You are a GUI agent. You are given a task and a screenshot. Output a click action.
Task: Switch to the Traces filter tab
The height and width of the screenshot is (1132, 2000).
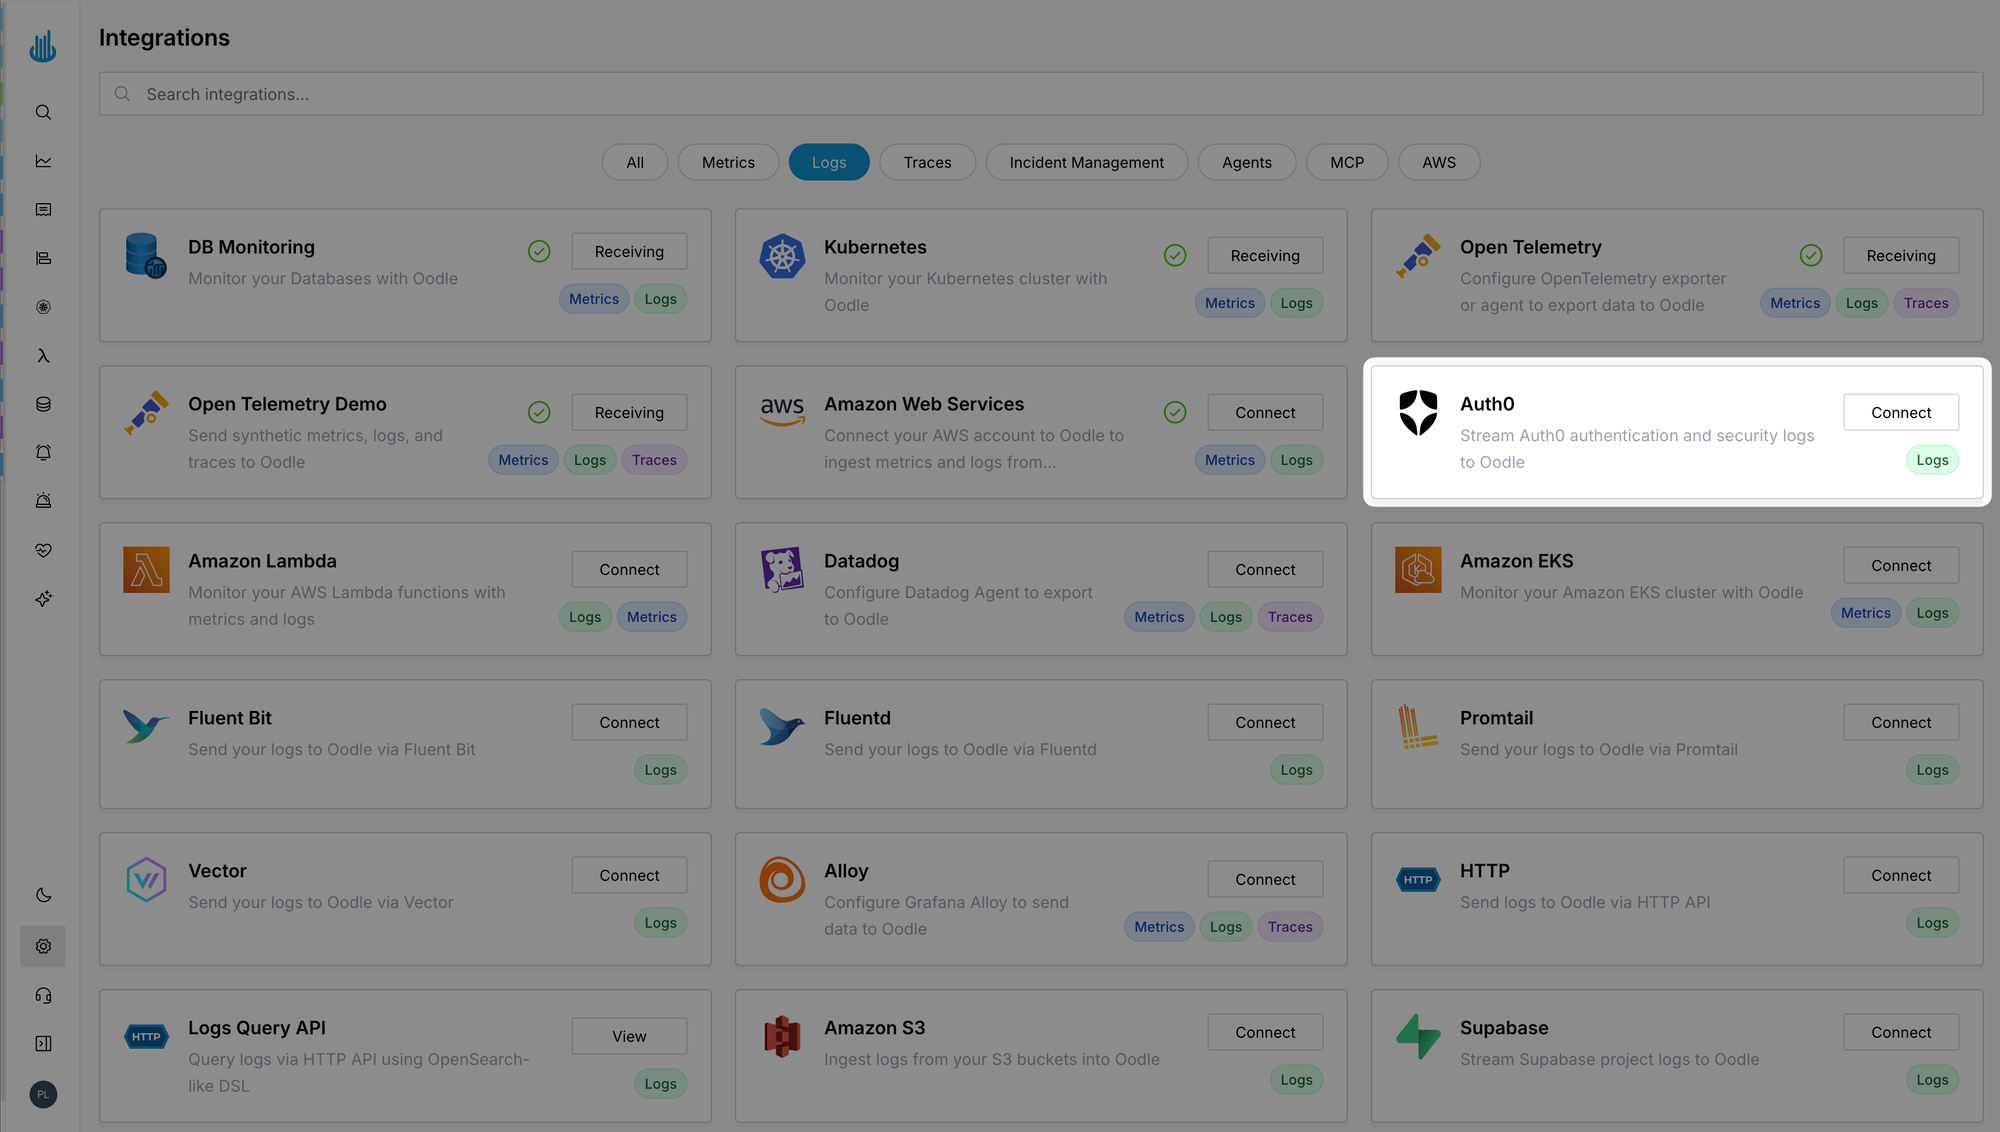coord(927,162)
